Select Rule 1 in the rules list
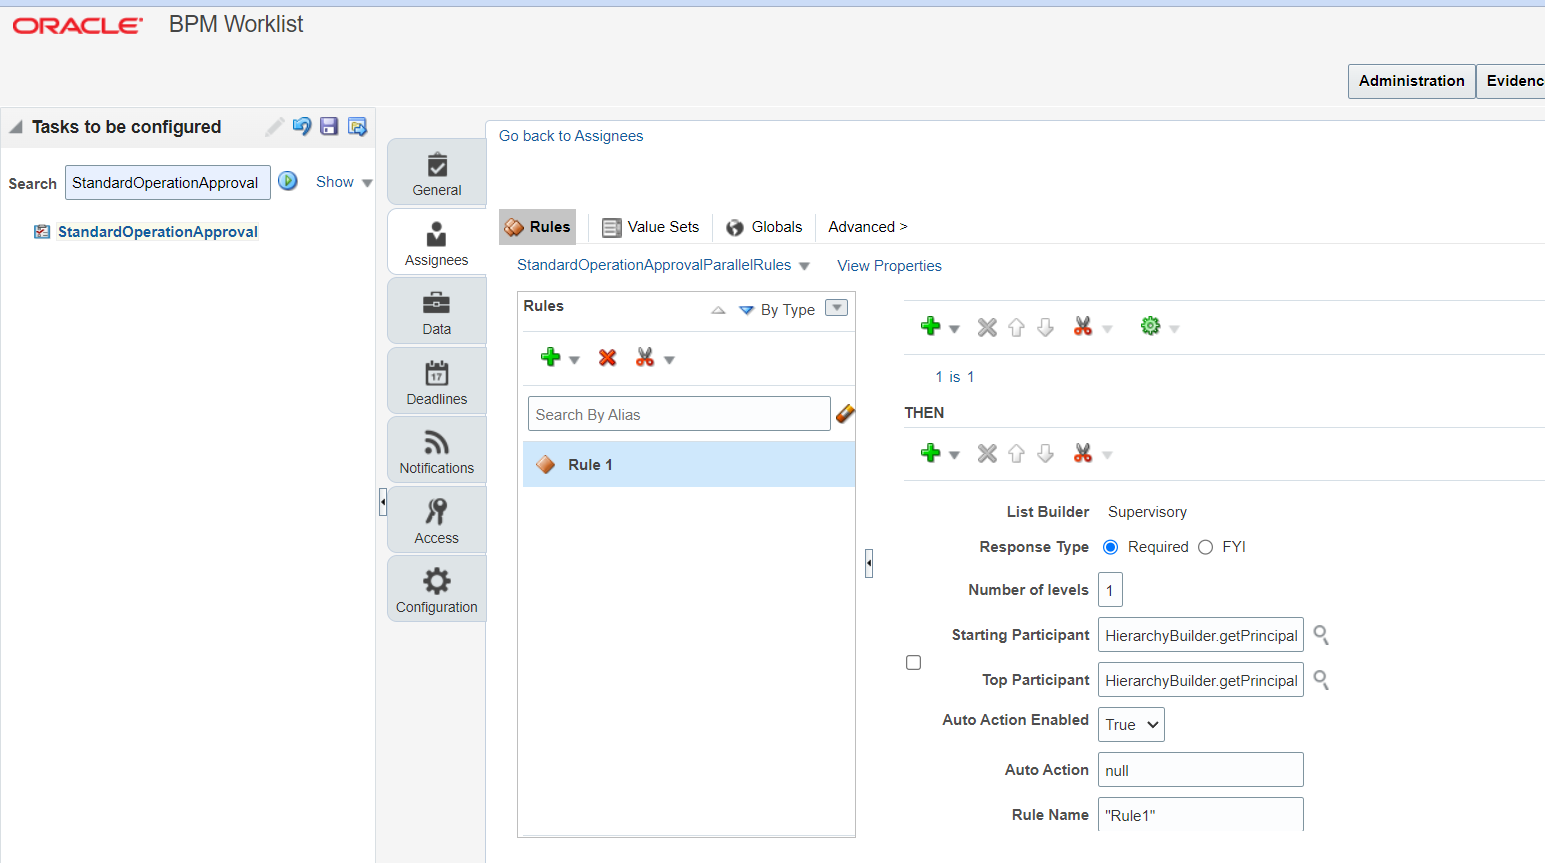 point(689,465)
